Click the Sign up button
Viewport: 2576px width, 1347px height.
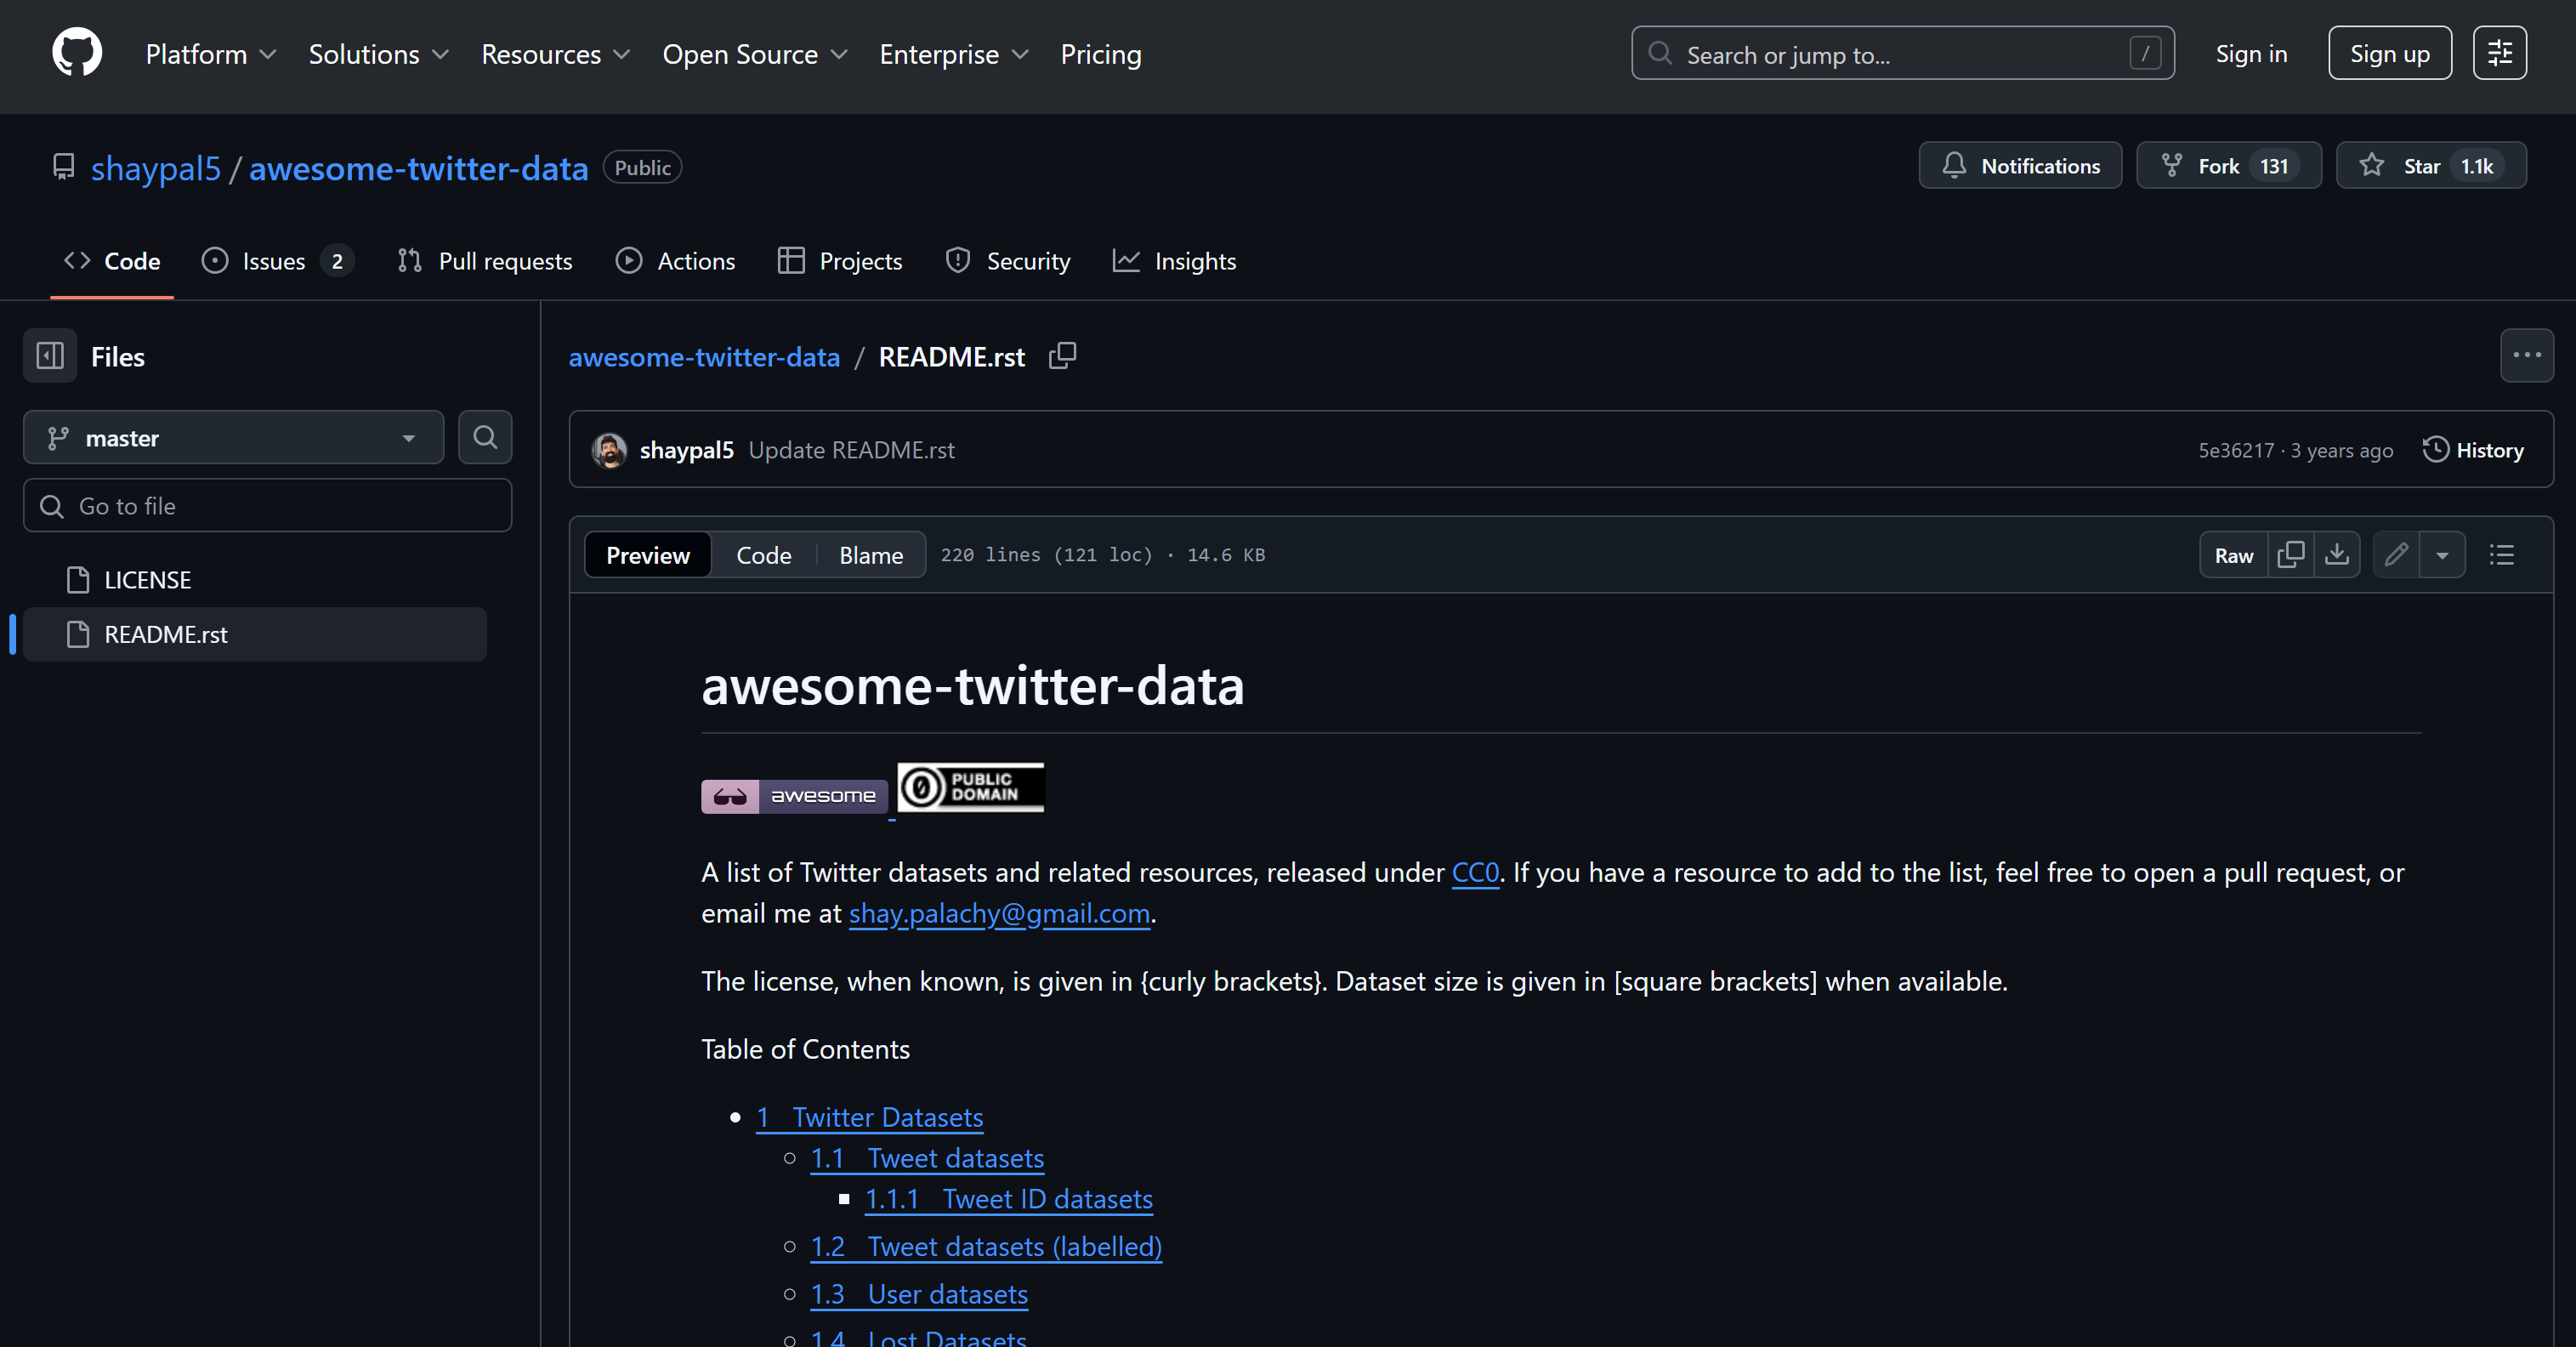click(2389, 53)
